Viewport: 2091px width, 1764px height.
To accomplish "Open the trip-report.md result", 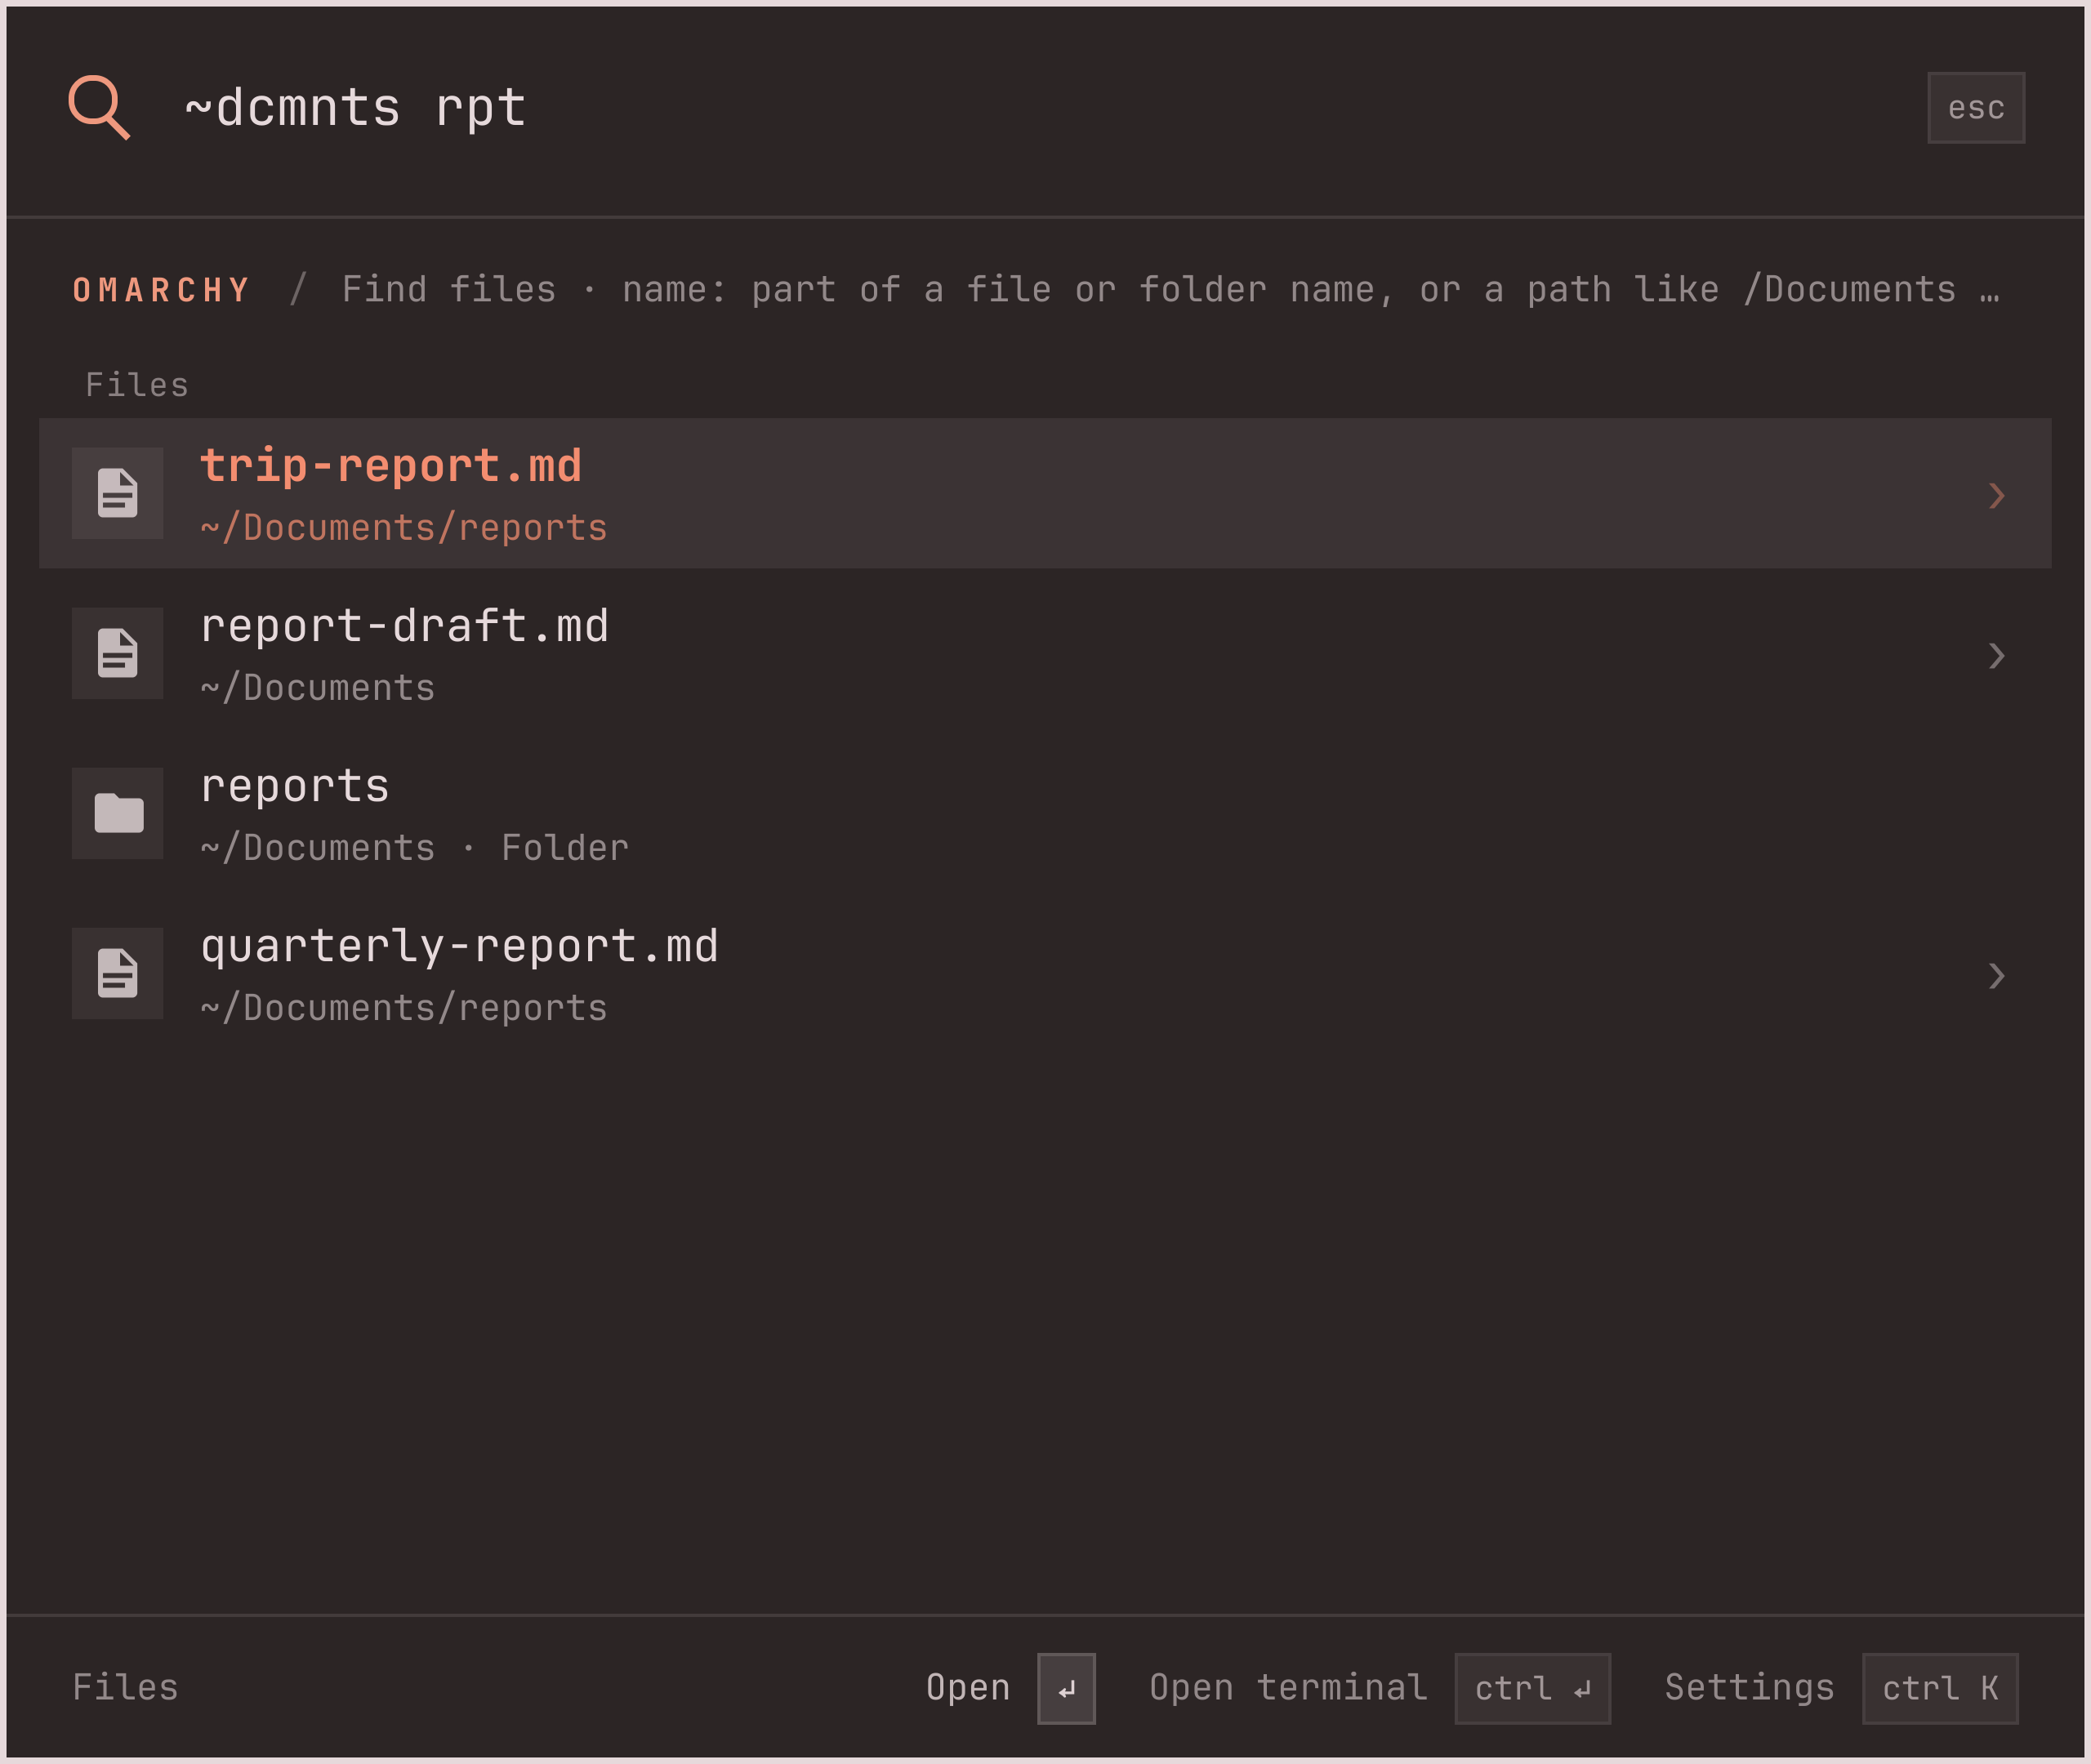I will [x=1045, y=493].
